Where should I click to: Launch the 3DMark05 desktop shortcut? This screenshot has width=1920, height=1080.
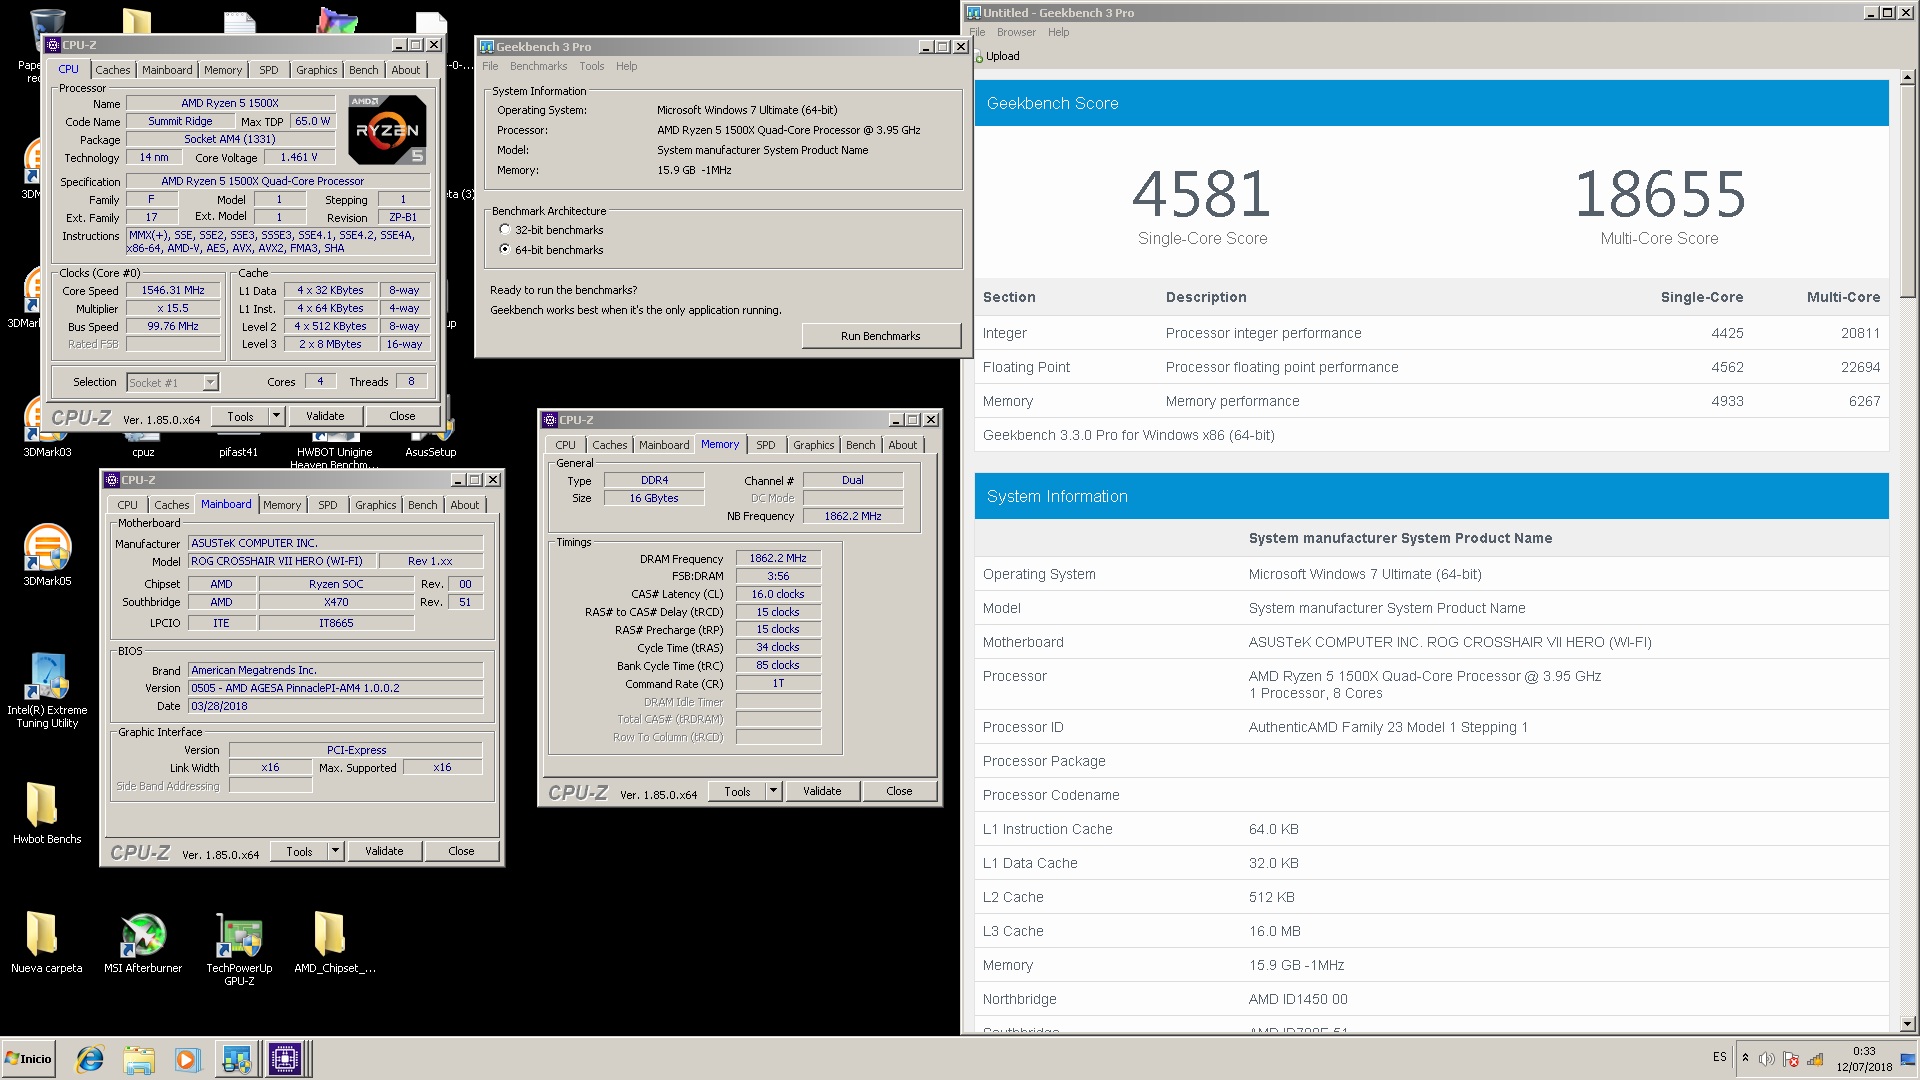(x=47, y=555)
